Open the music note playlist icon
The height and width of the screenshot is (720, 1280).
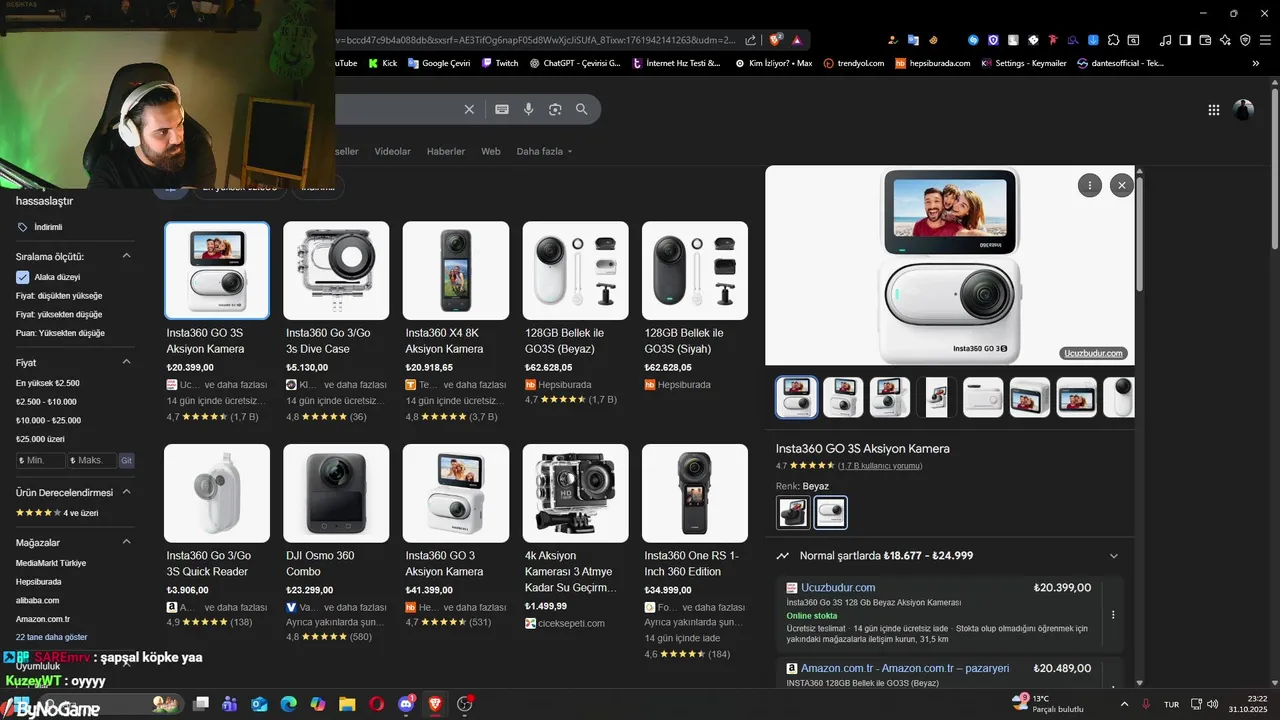pyautogui.click(x=1165, y=40)
